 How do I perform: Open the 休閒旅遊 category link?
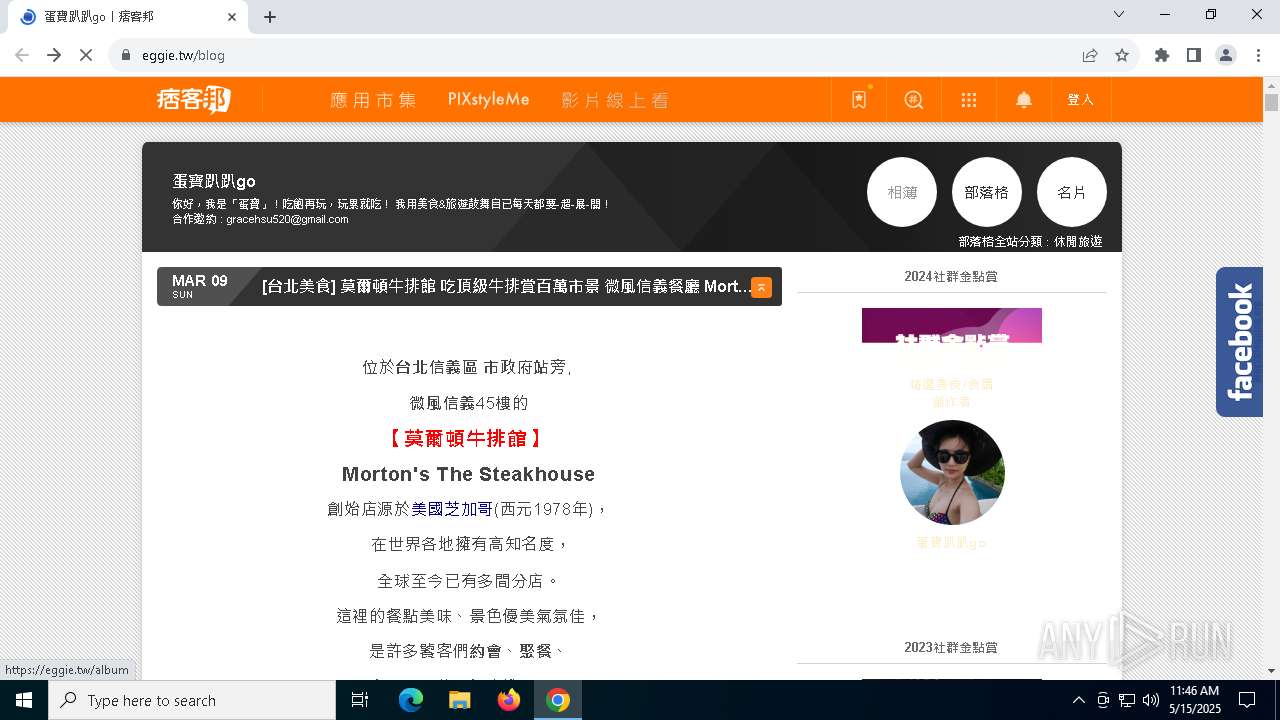click(x=1078, y=242)
